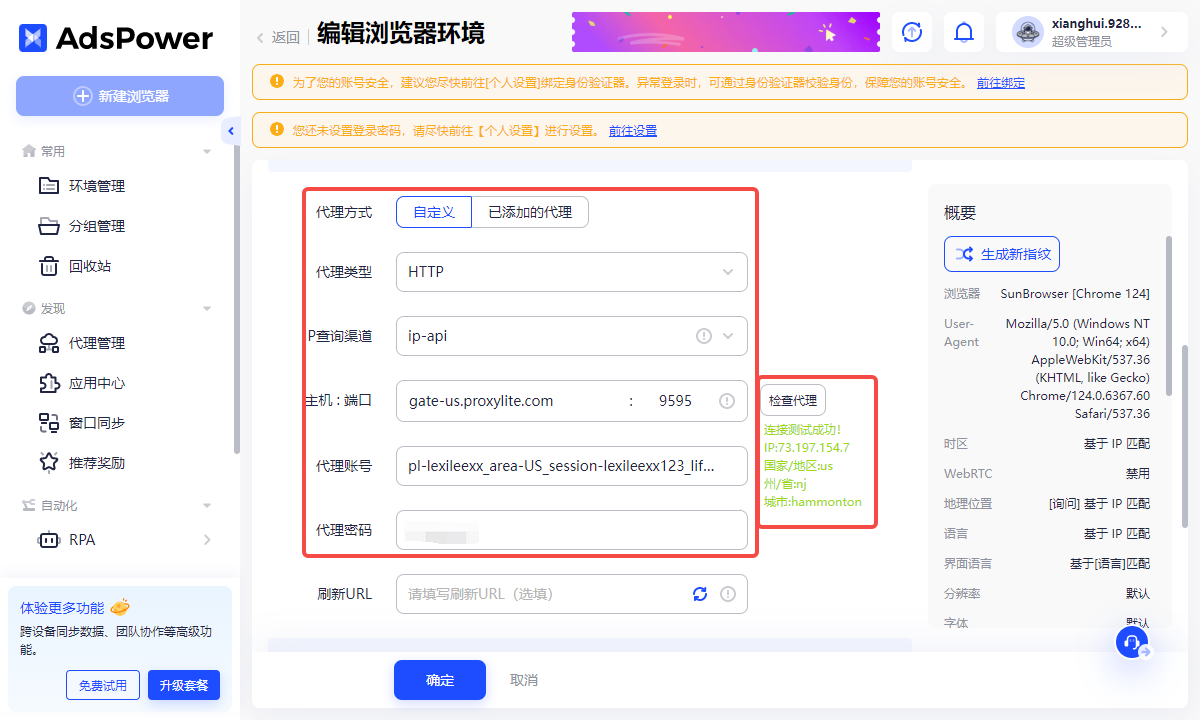
Task: Click the port field 9595
Action: click(x=676, y=401)
